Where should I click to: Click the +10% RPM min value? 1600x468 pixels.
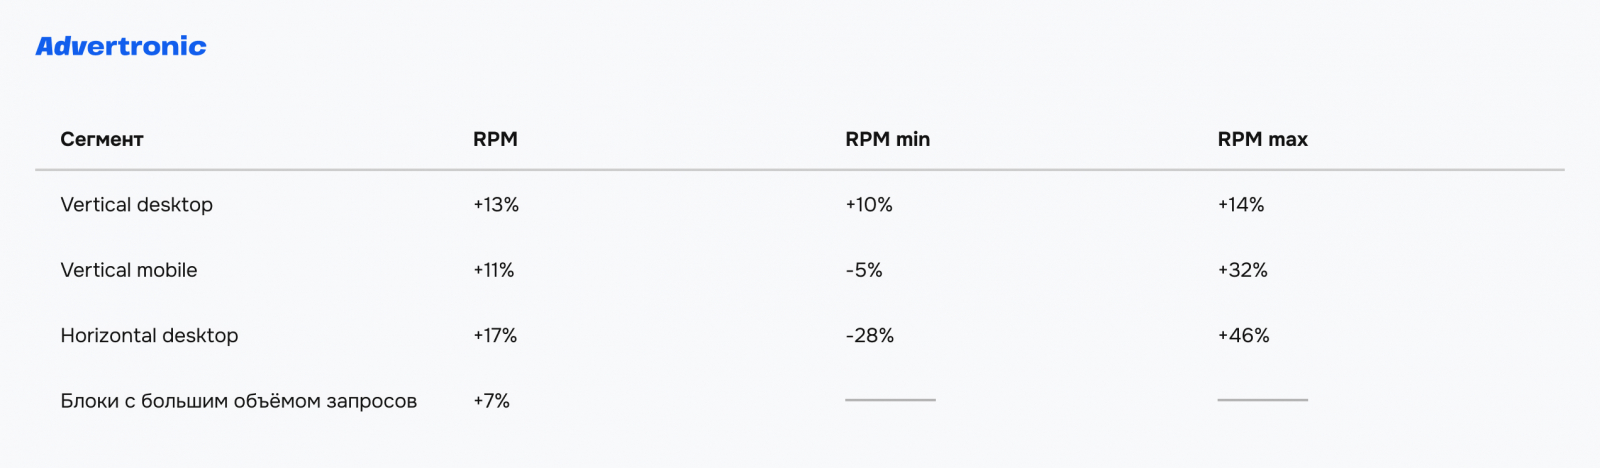point(869,205)
